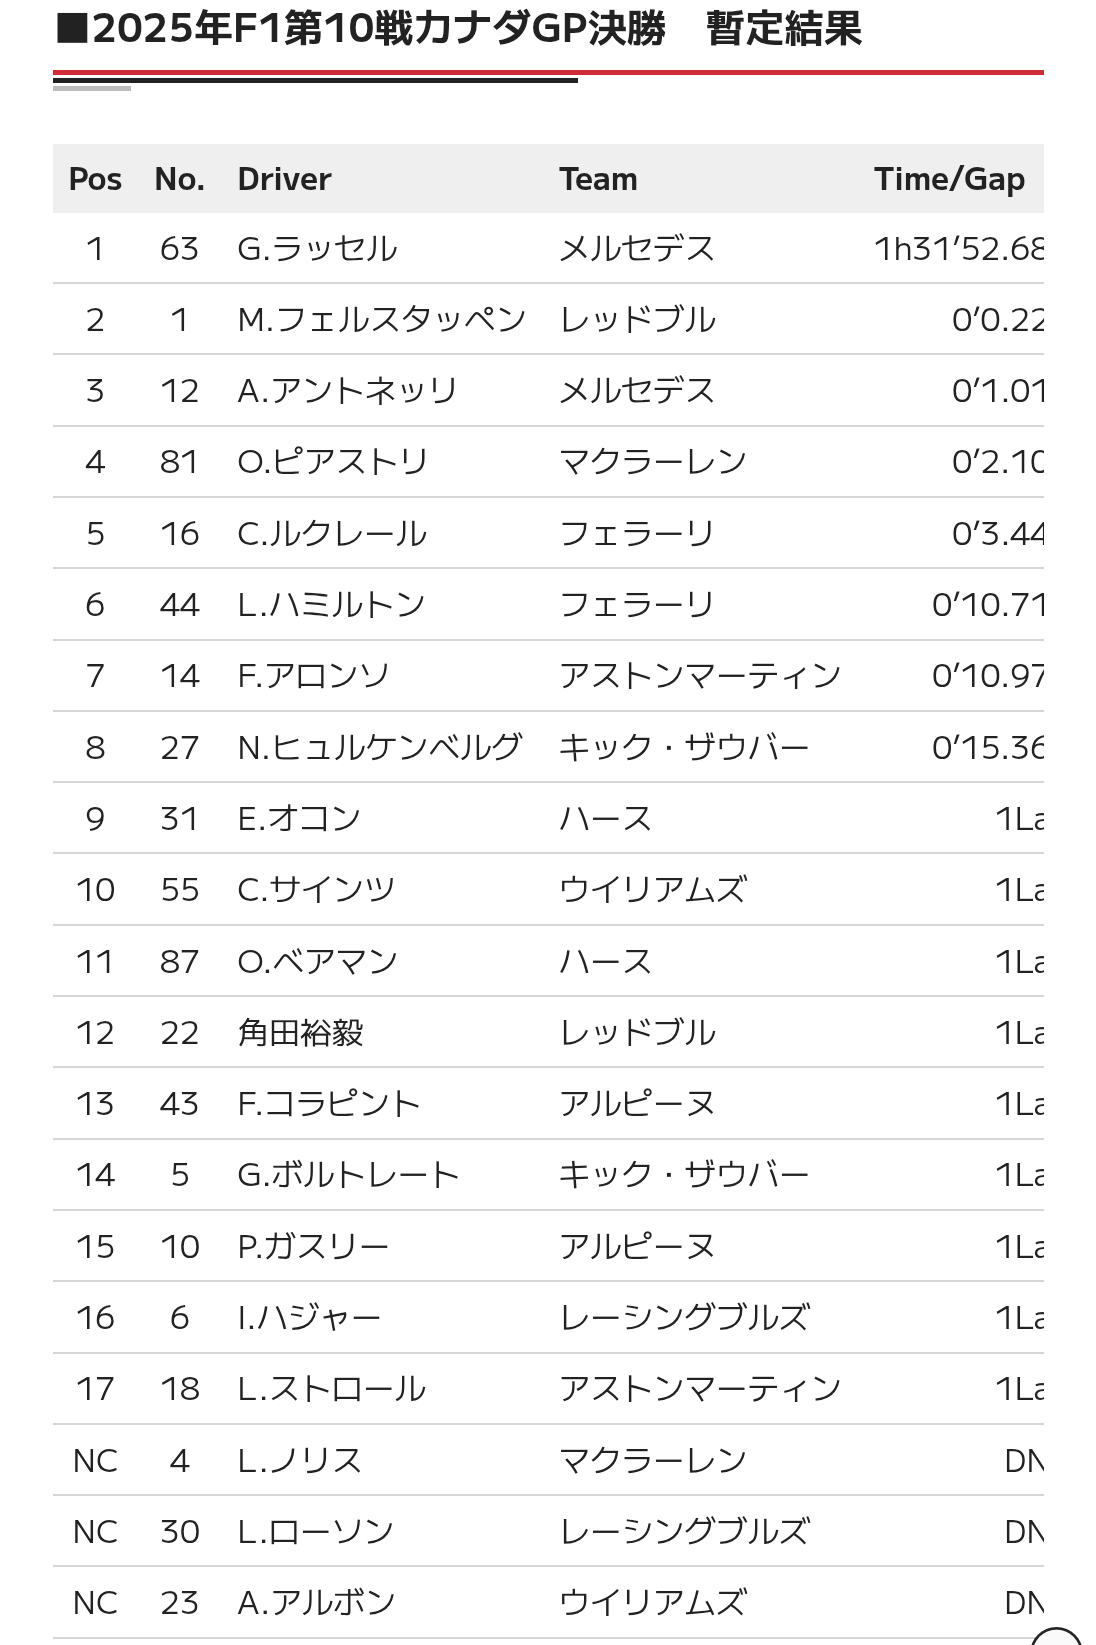The width and height of the screenshot is (1096, 1645).
Task: Click N.ヒュルケンベルグ driver name
Action: [380, 747]
